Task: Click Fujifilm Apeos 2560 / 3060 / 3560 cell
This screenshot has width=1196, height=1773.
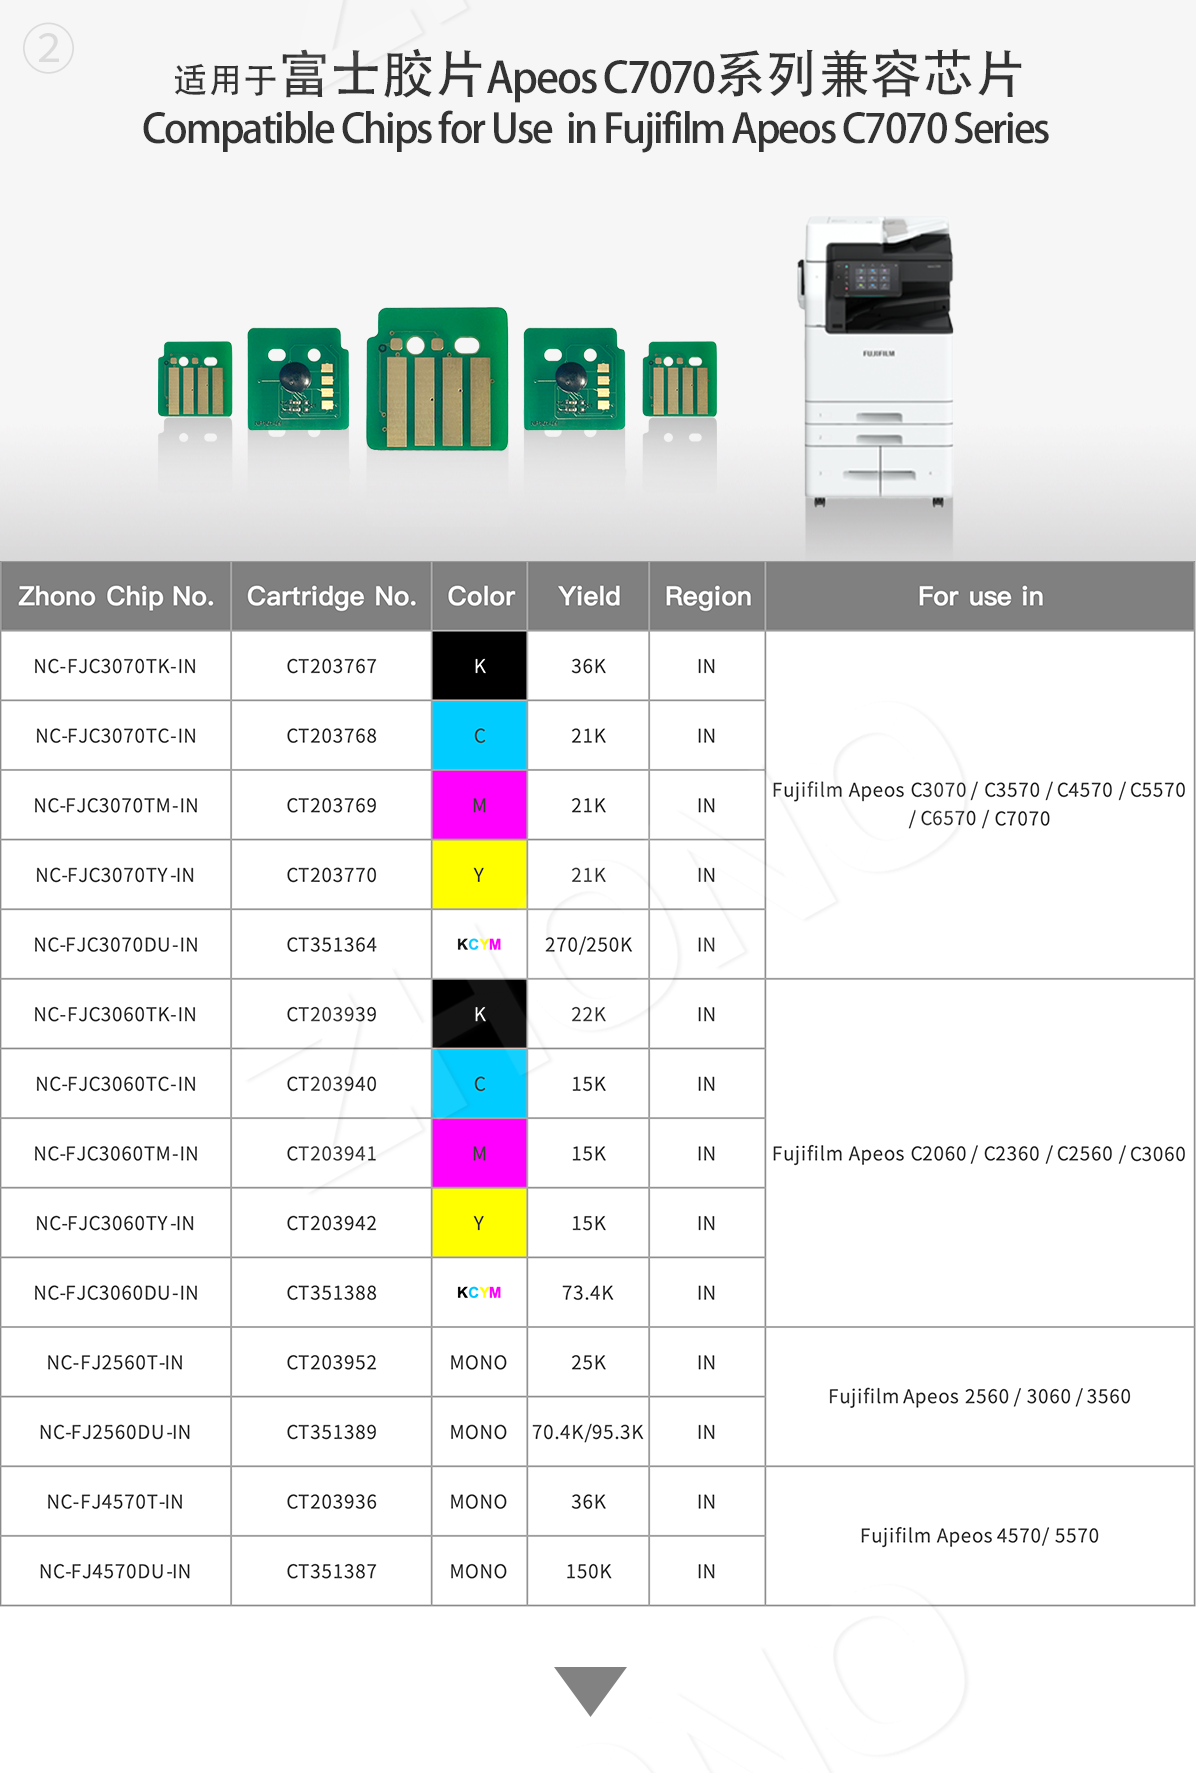Action: pyautogui.click(x=979, y=1396)
